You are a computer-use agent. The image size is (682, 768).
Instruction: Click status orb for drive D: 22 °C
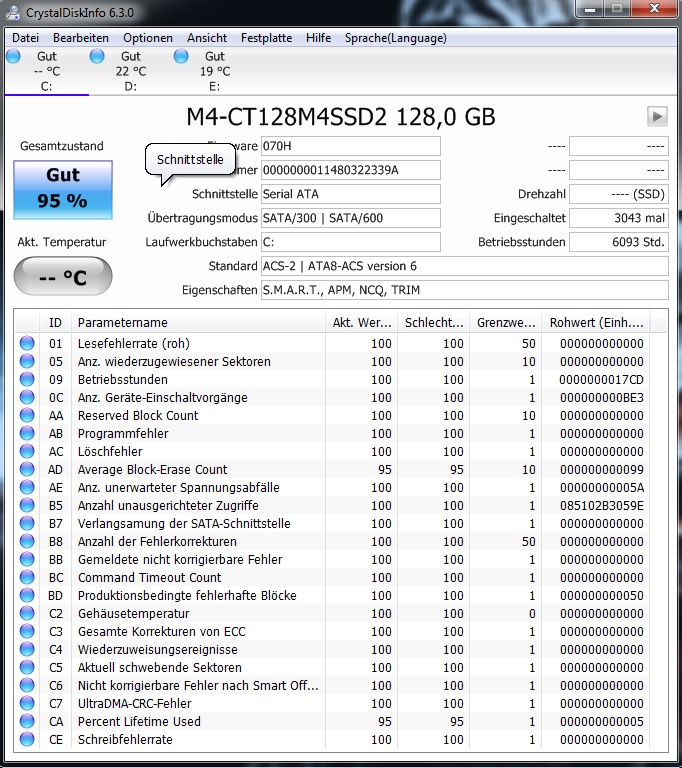point(97,56)
